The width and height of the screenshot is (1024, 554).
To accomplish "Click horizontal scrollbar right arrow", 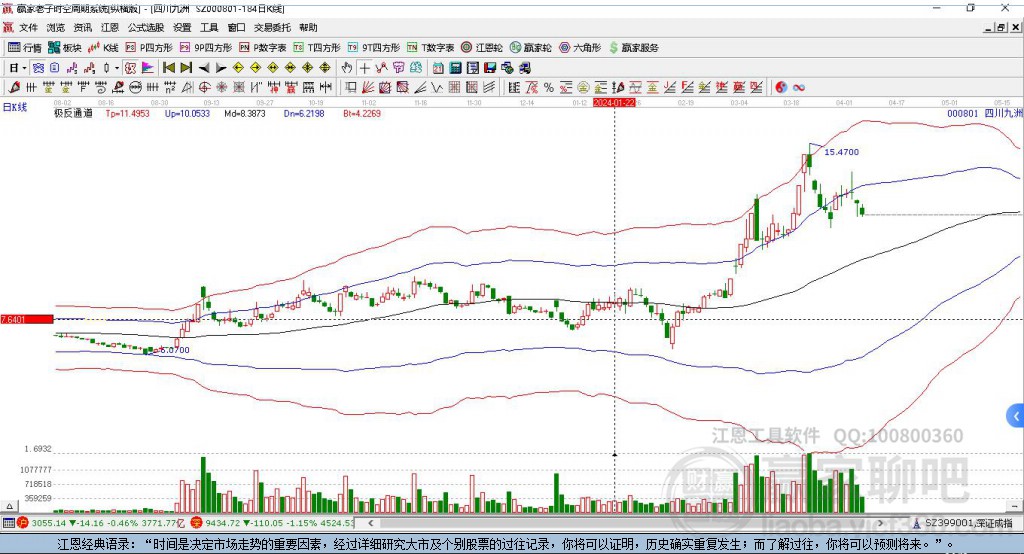I will pyautogui.click(x=880, y=523).
